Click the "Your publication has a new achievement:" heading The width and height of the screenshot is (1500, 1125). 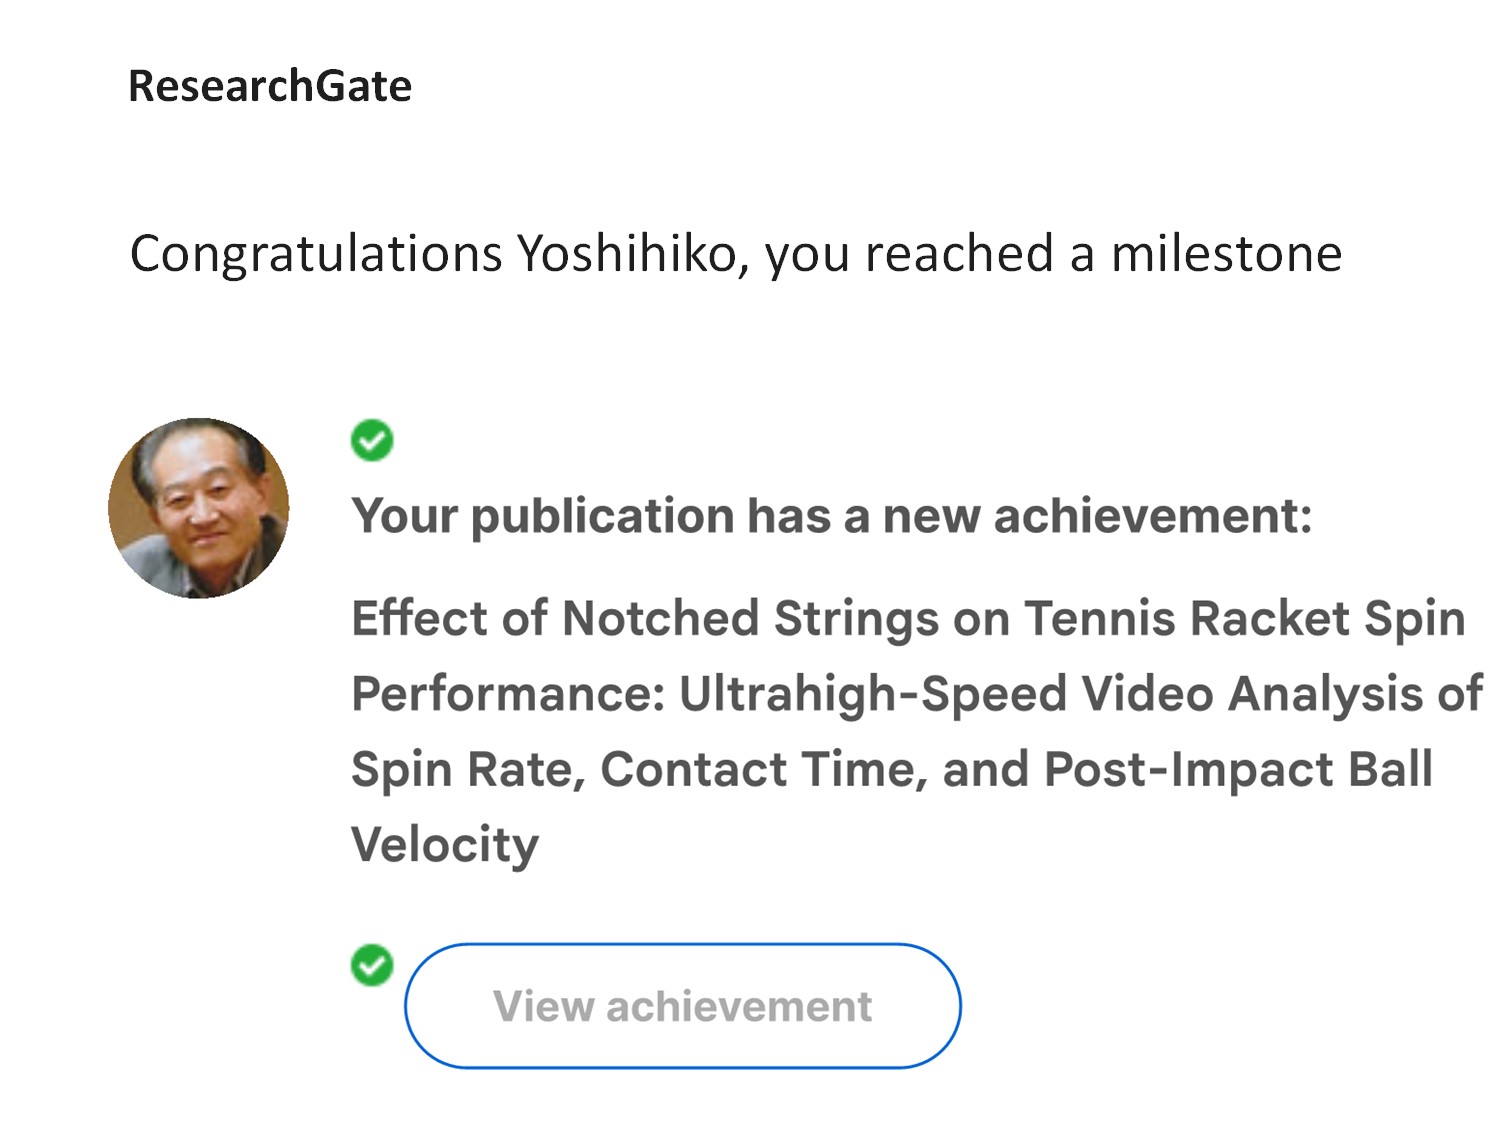831,517
